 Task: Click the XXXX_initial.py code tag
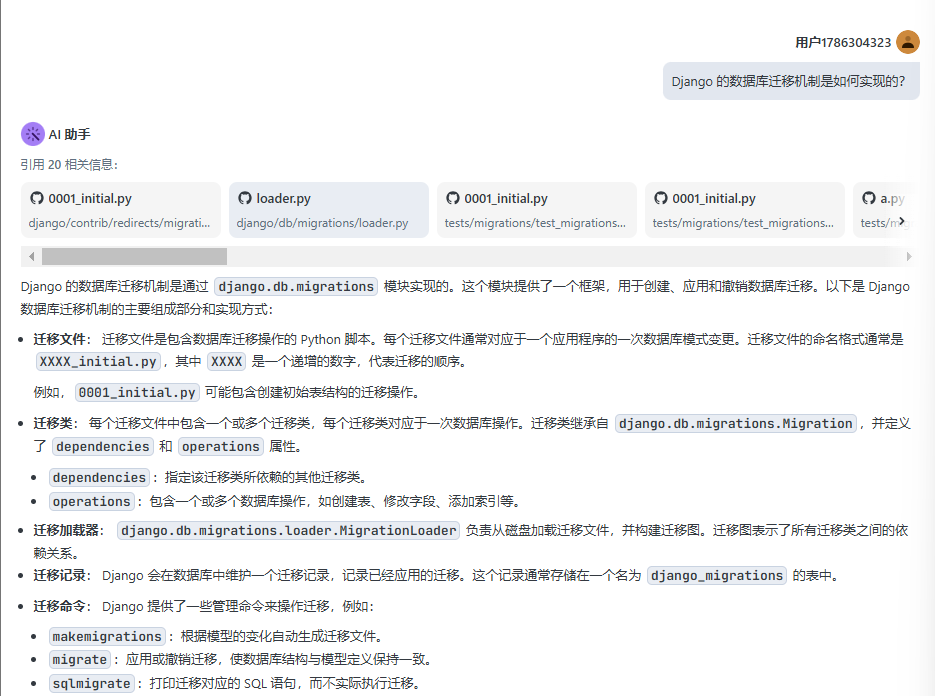(98, 361)
